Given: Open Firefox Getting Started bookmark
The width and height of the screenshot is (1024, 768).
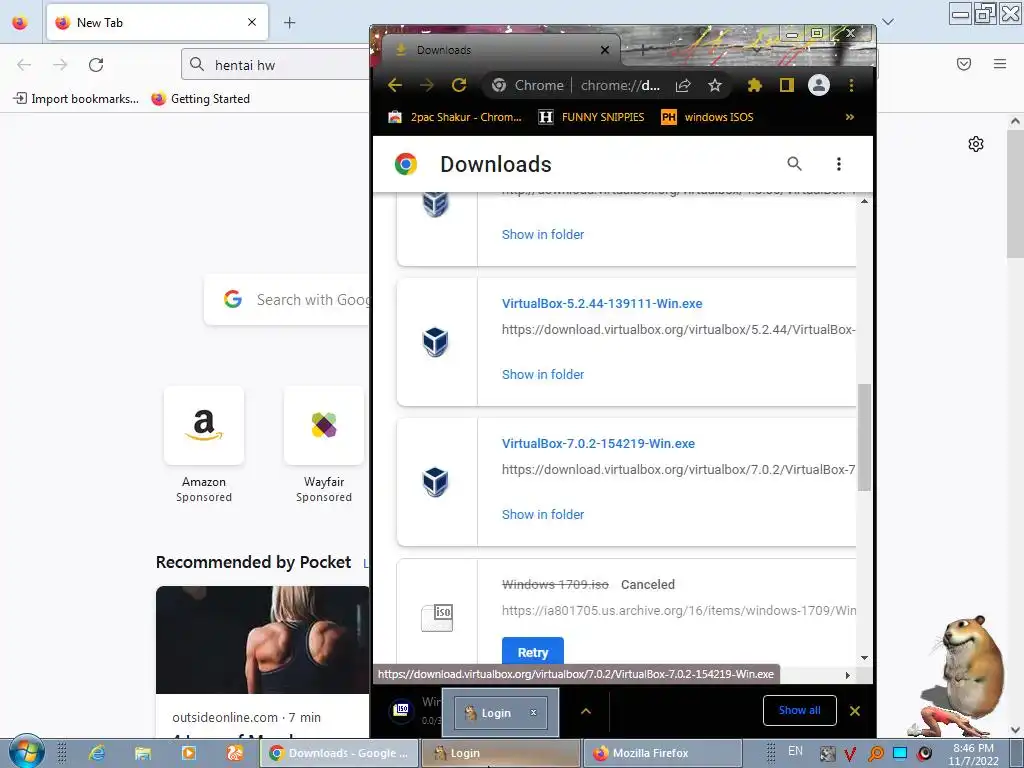Looking at the screenshot, I should tap(200, 99).
